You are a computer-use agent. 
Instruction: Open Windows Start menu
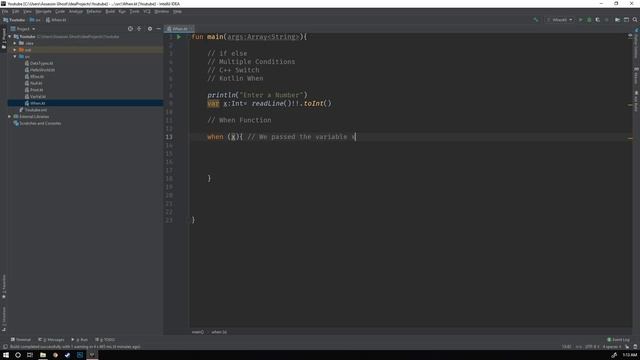(x=6, y=355)
